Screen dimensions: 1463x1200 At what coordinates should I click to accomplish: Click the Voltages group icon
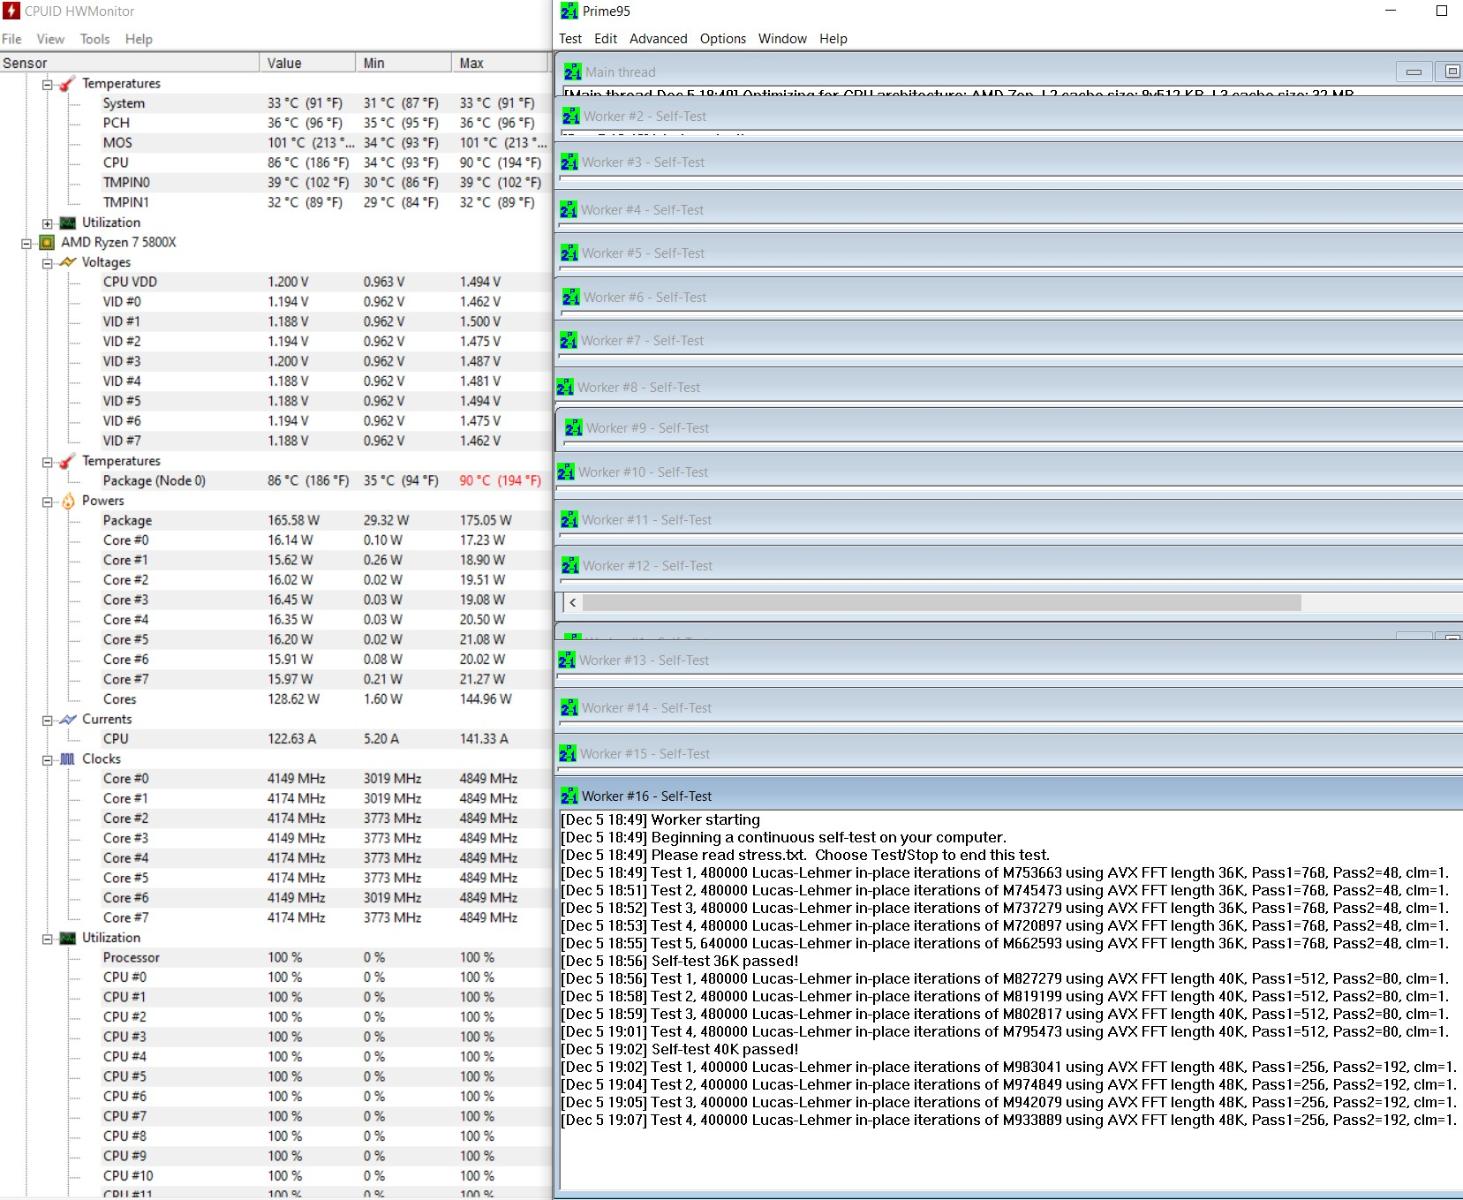67,262
